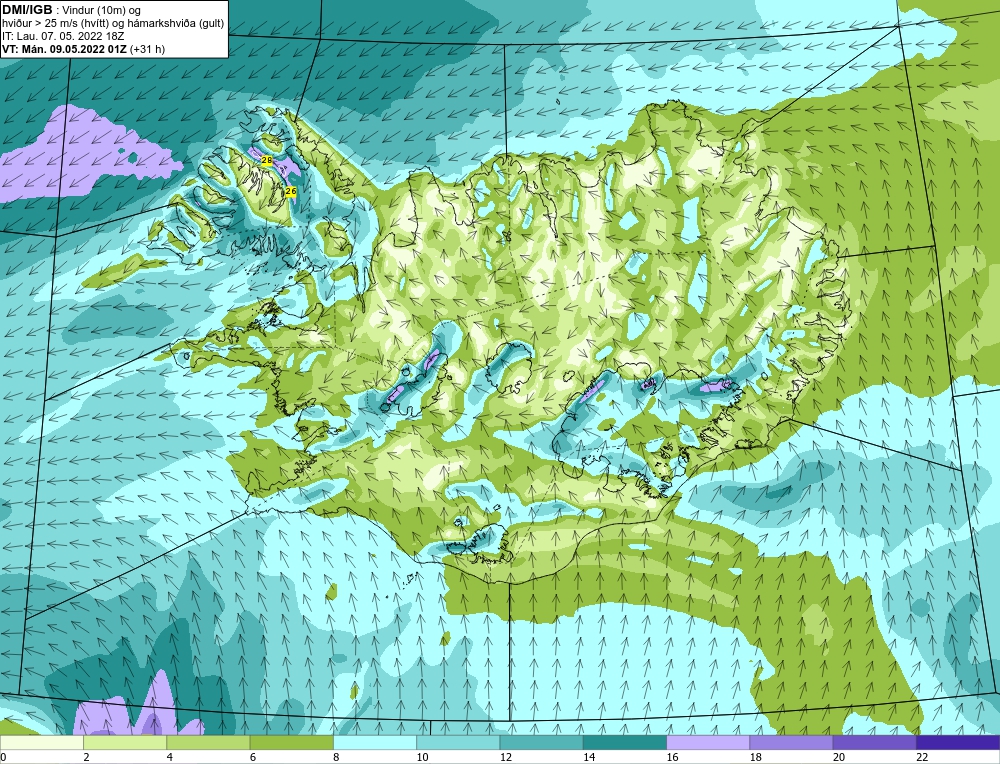The image size is (1000, 764).
Task: Click the '(+31 h)' forecast offset text
Action: tap(147, 49)
